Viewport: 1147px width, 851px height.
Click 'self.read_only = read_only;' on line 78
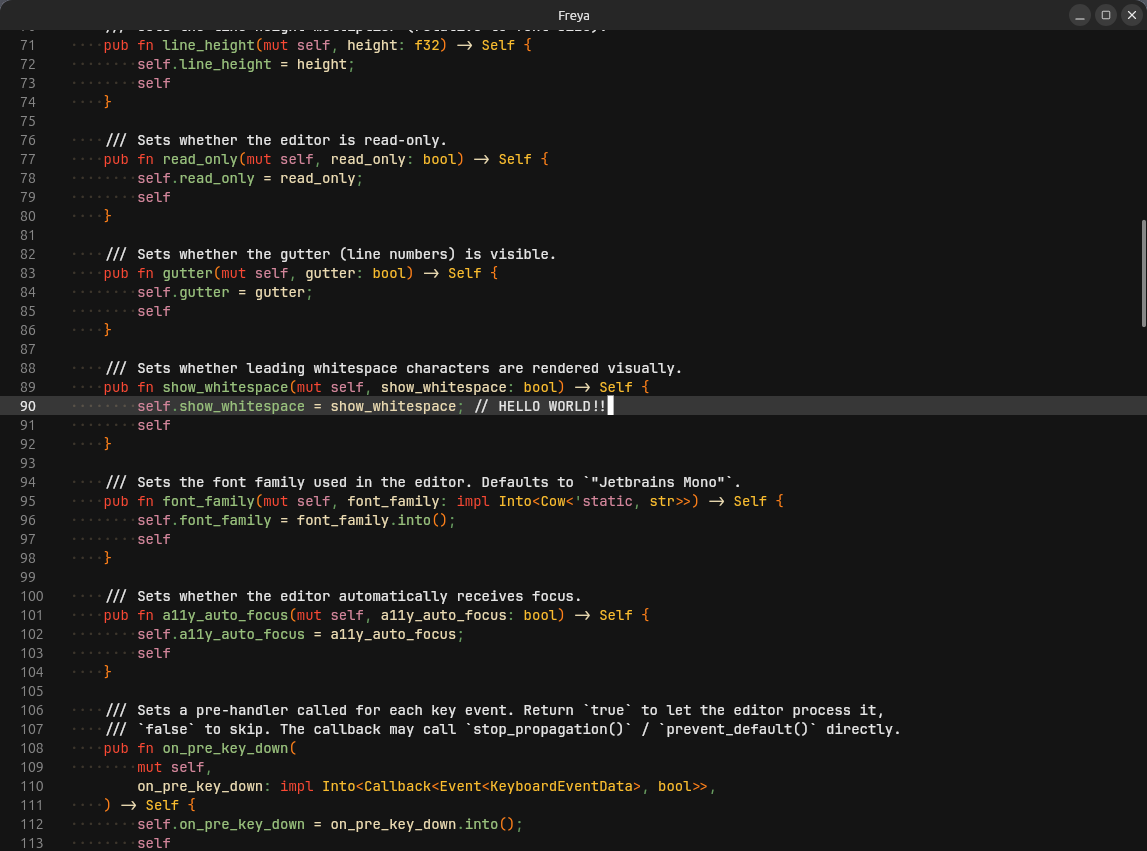point(250,179)
